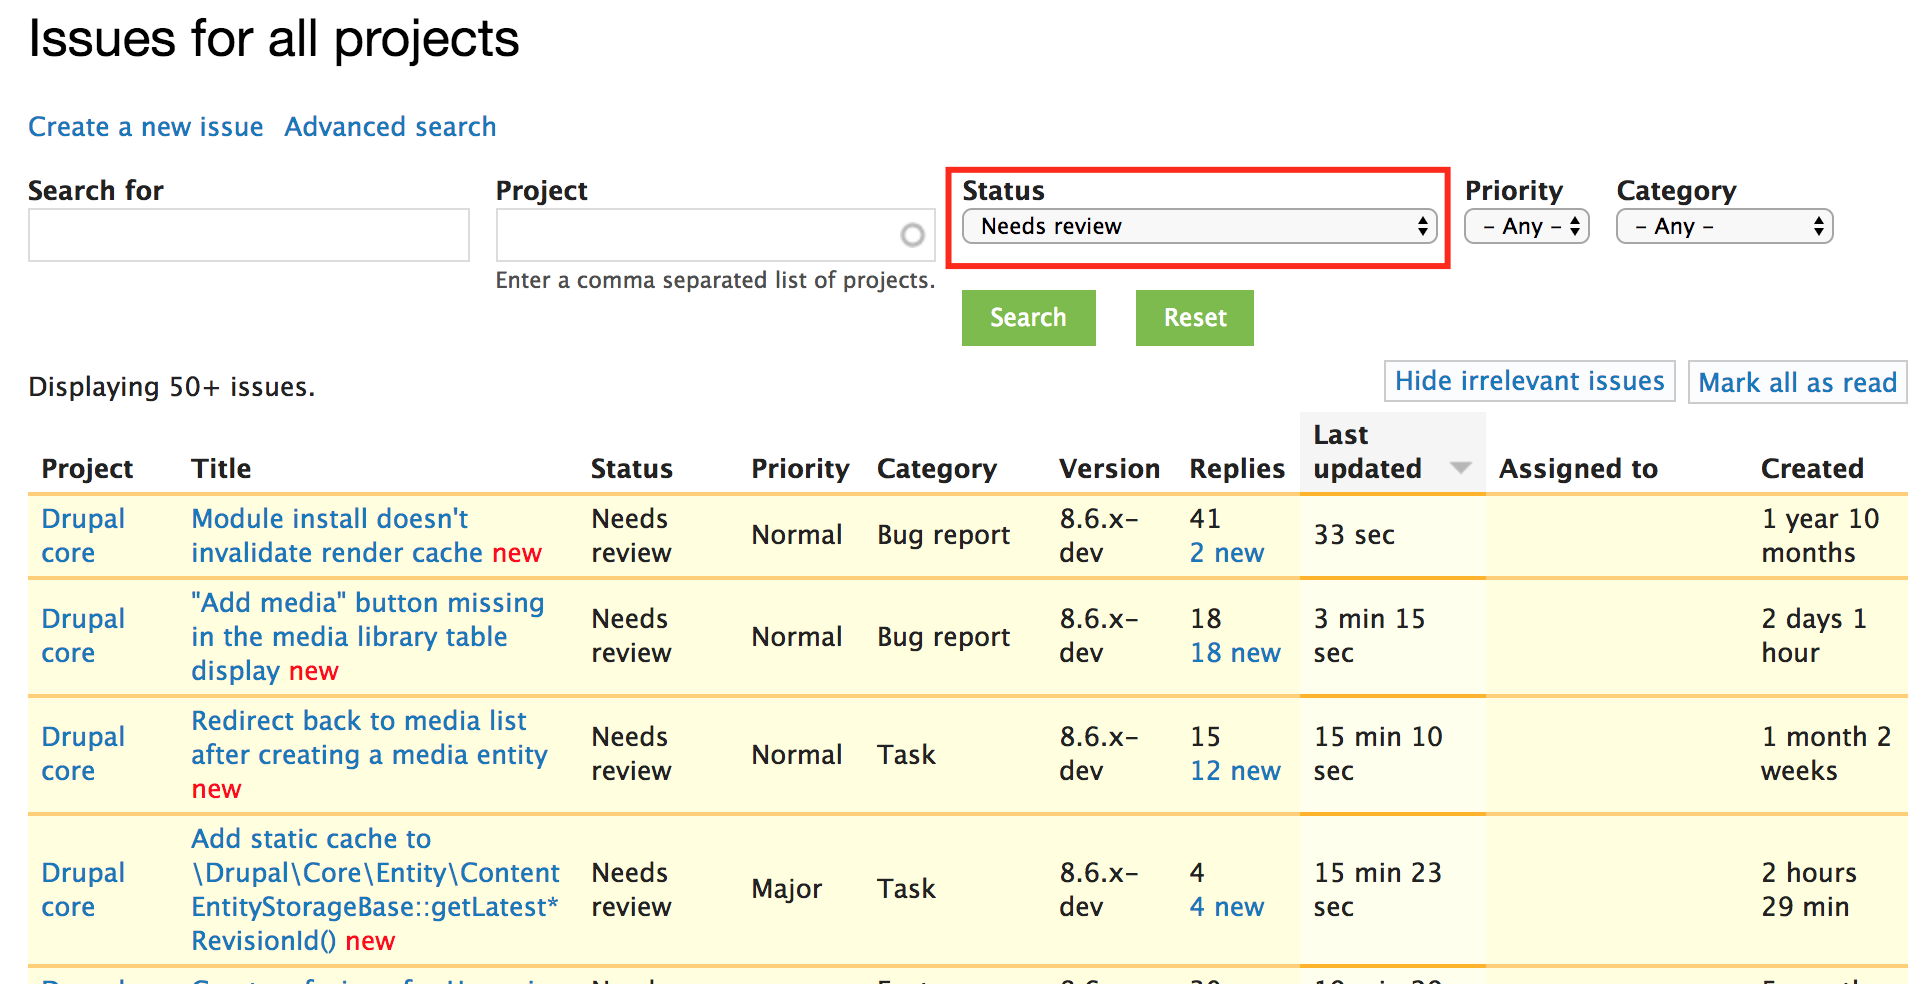The width and height of the screenshot is (1922, 984).
Task: Click the Project input field
Action: click(715, 235)
